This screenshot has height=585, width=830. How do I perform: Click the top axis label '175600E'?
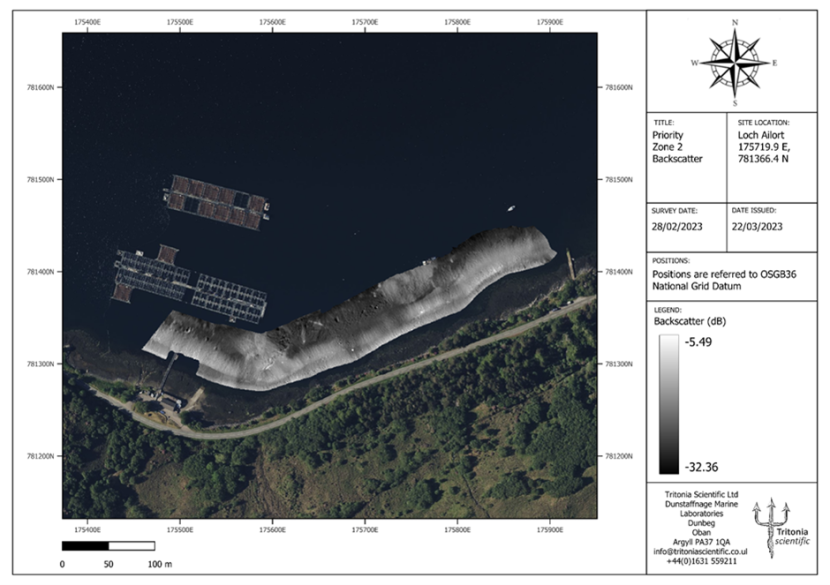(272, 22)
